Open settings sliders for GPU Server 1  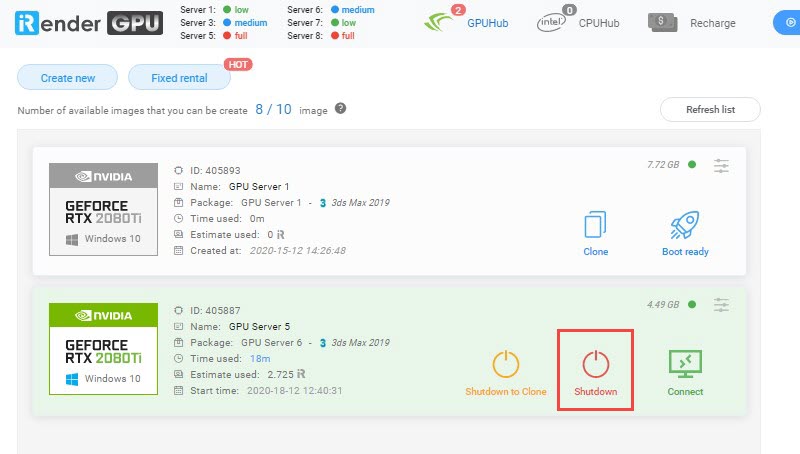coord(721,165)
